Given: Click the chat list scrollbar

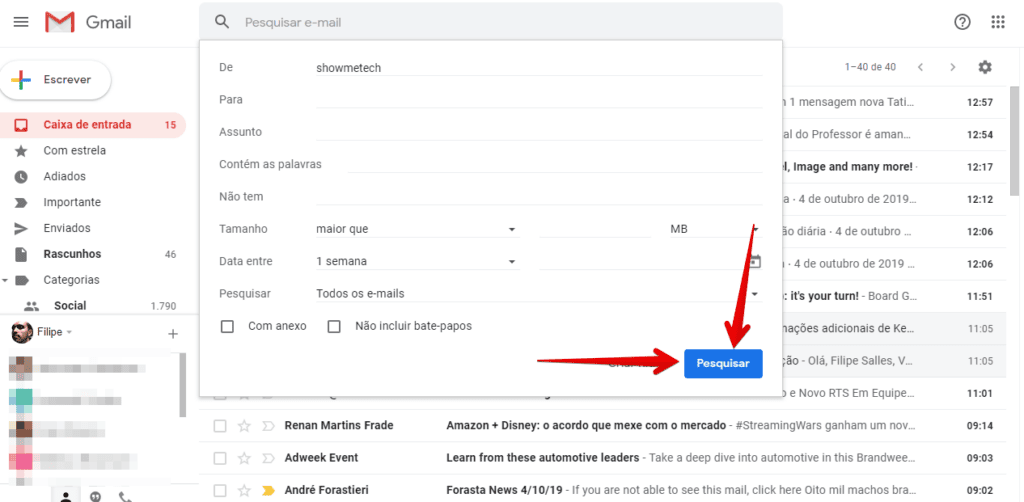Looking at the screenshot, I should pos(183,385).
